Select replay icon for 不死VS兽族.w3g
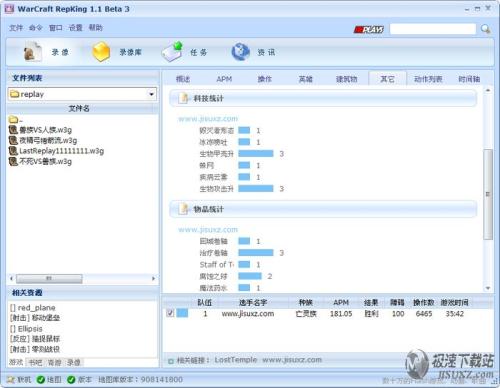The width and height of the screenshot is (500, 388). pos(13,162)
